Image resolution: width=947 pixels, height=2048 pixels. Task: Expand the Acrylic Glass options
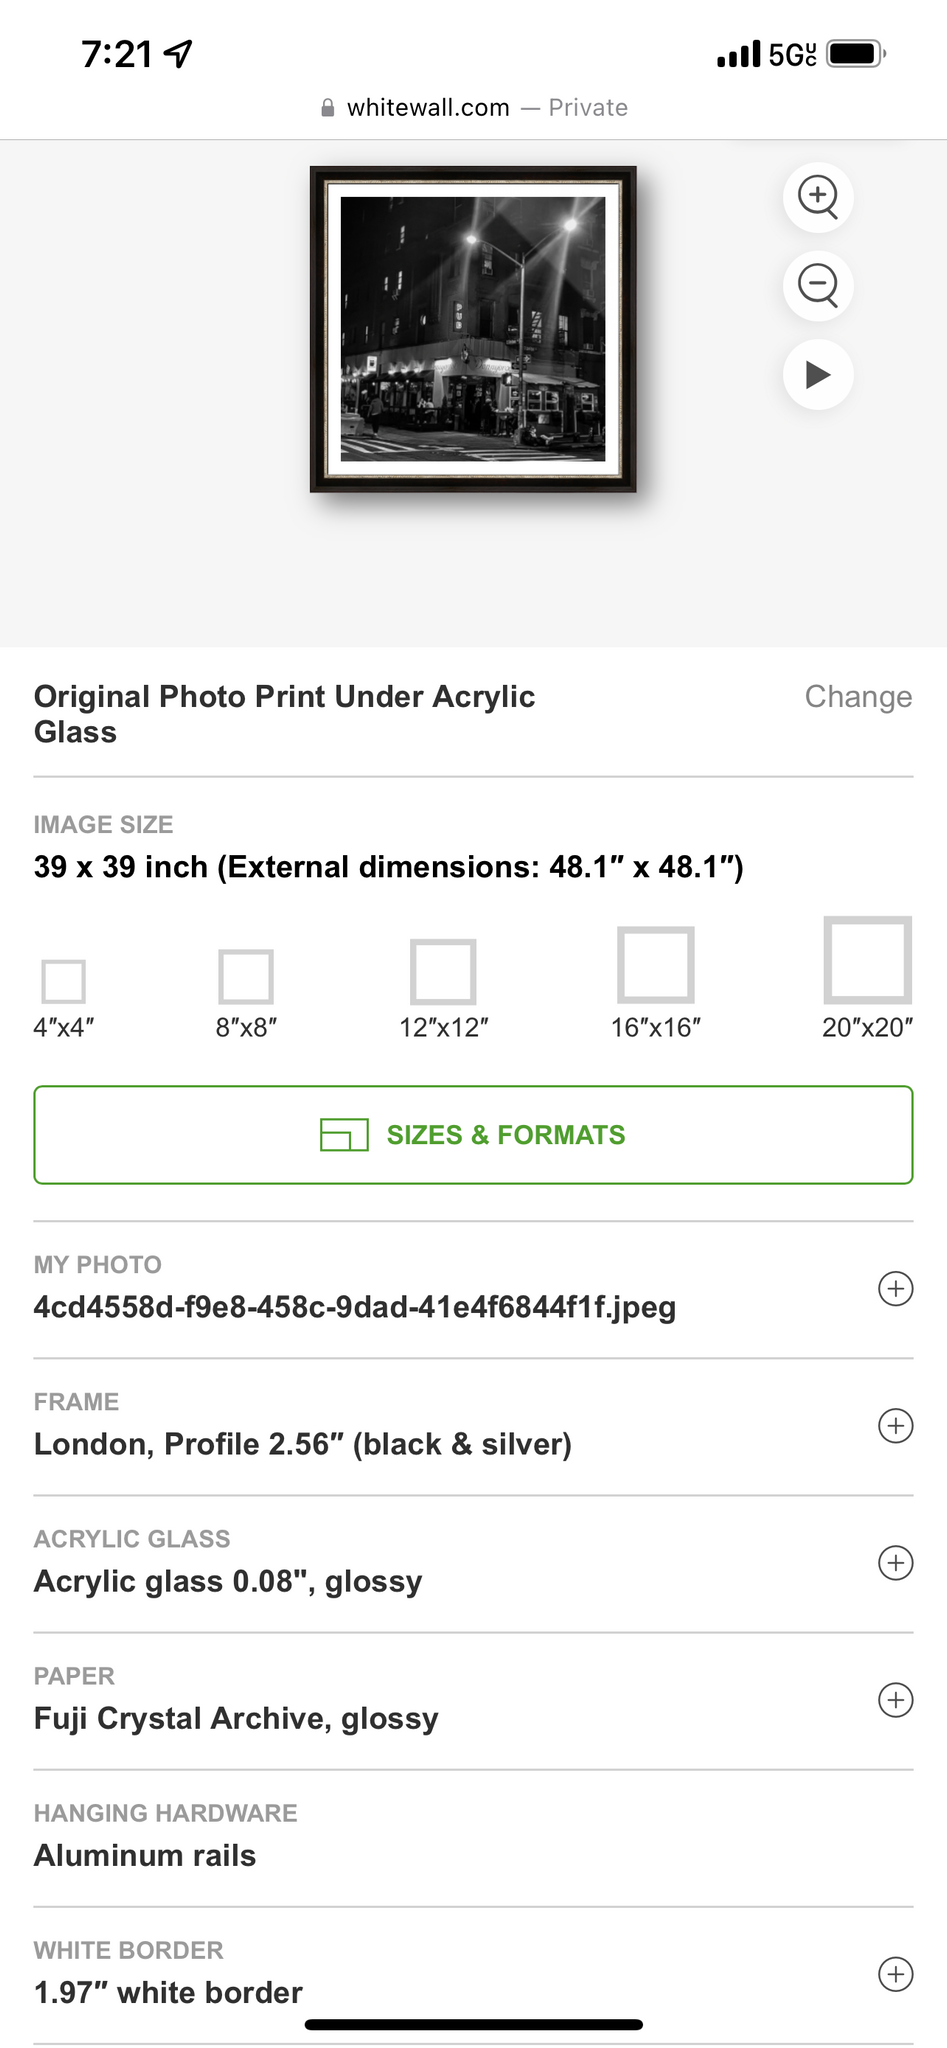coord(895,1563)
